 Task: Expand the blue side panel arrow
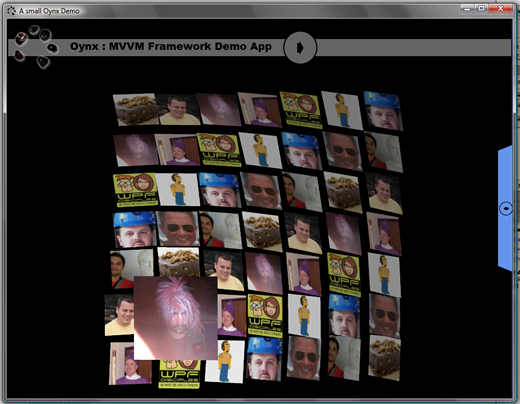point(506,209)
